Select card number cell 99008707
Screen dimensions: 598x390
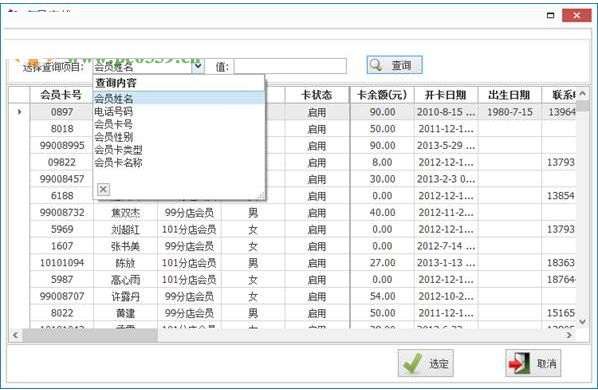click(x=61, y=296)
